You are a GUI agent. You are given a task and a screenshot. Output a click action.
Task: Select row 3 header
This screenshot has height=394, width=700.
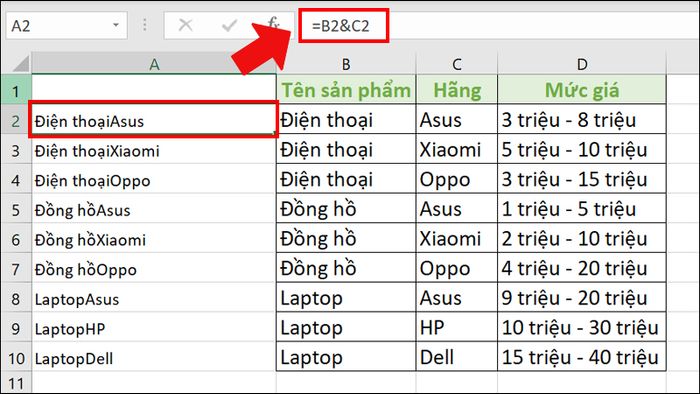click(x=16, y=149)
